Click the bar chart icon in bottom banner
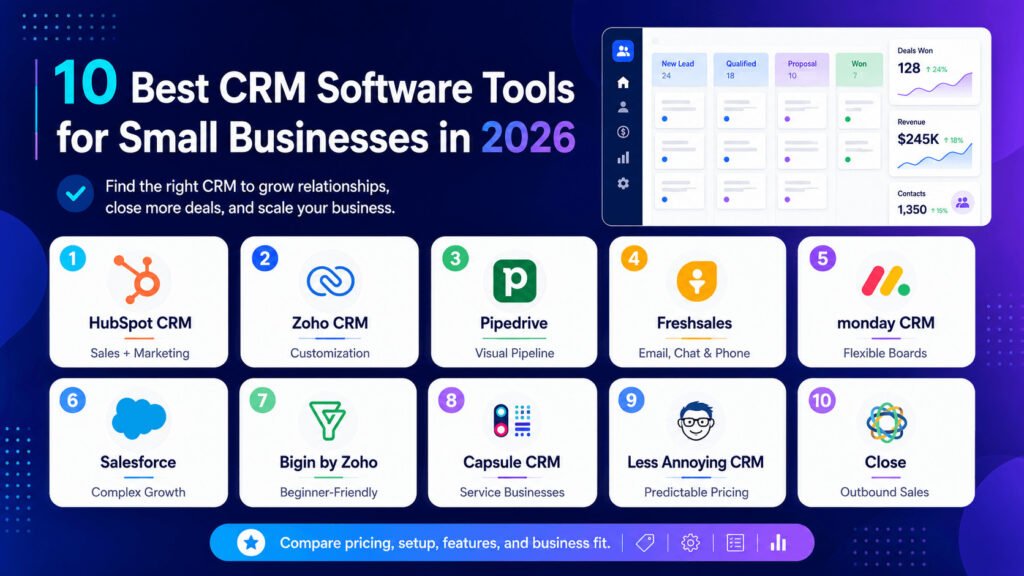 point(778,543)
